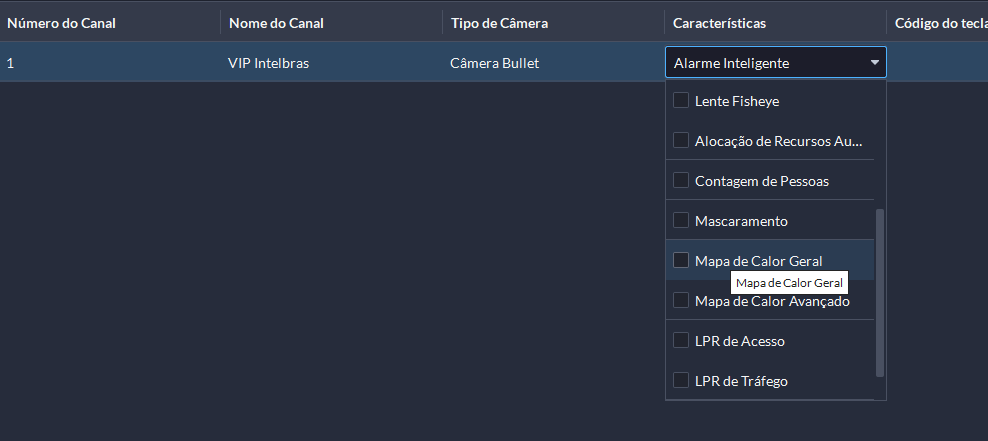Click the Câmera Bullet type cell
988x441 pixels.
495,63
